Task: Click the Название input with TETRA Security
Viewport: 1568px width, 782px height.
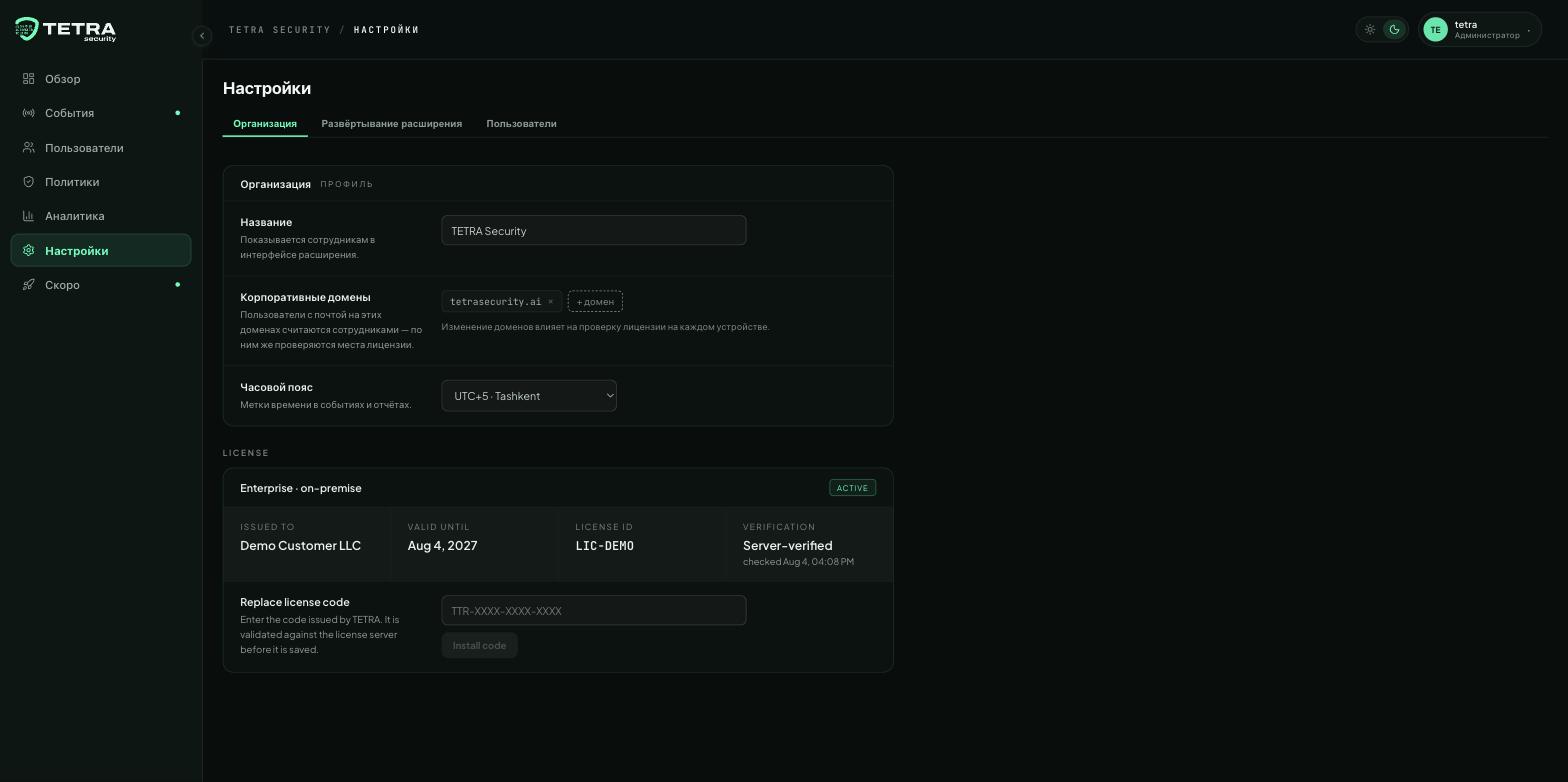Action: 594,231
